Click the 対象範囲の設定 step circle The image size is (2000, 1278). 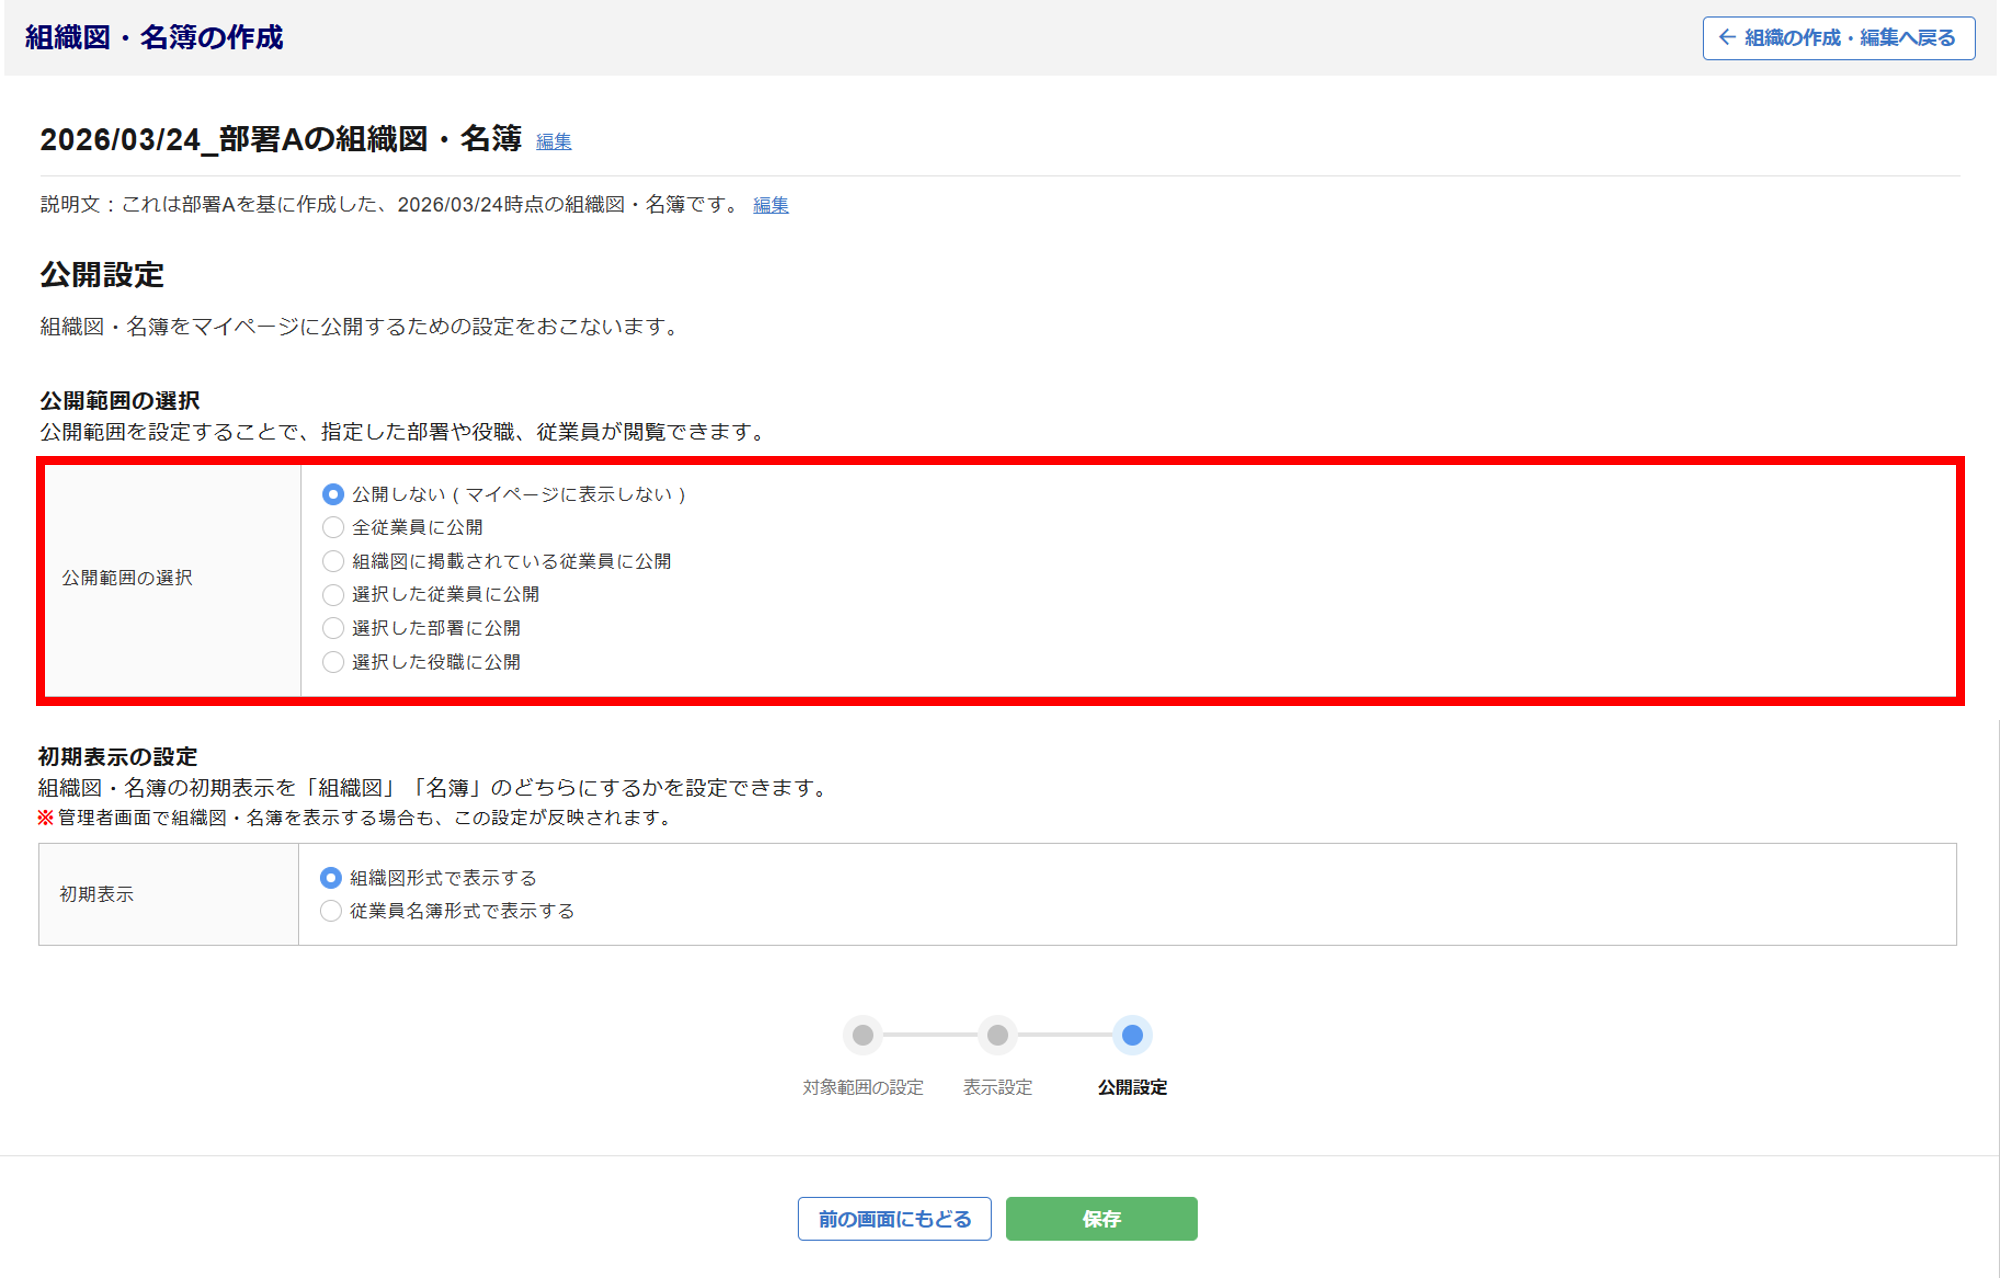[x=862, y=1035]
